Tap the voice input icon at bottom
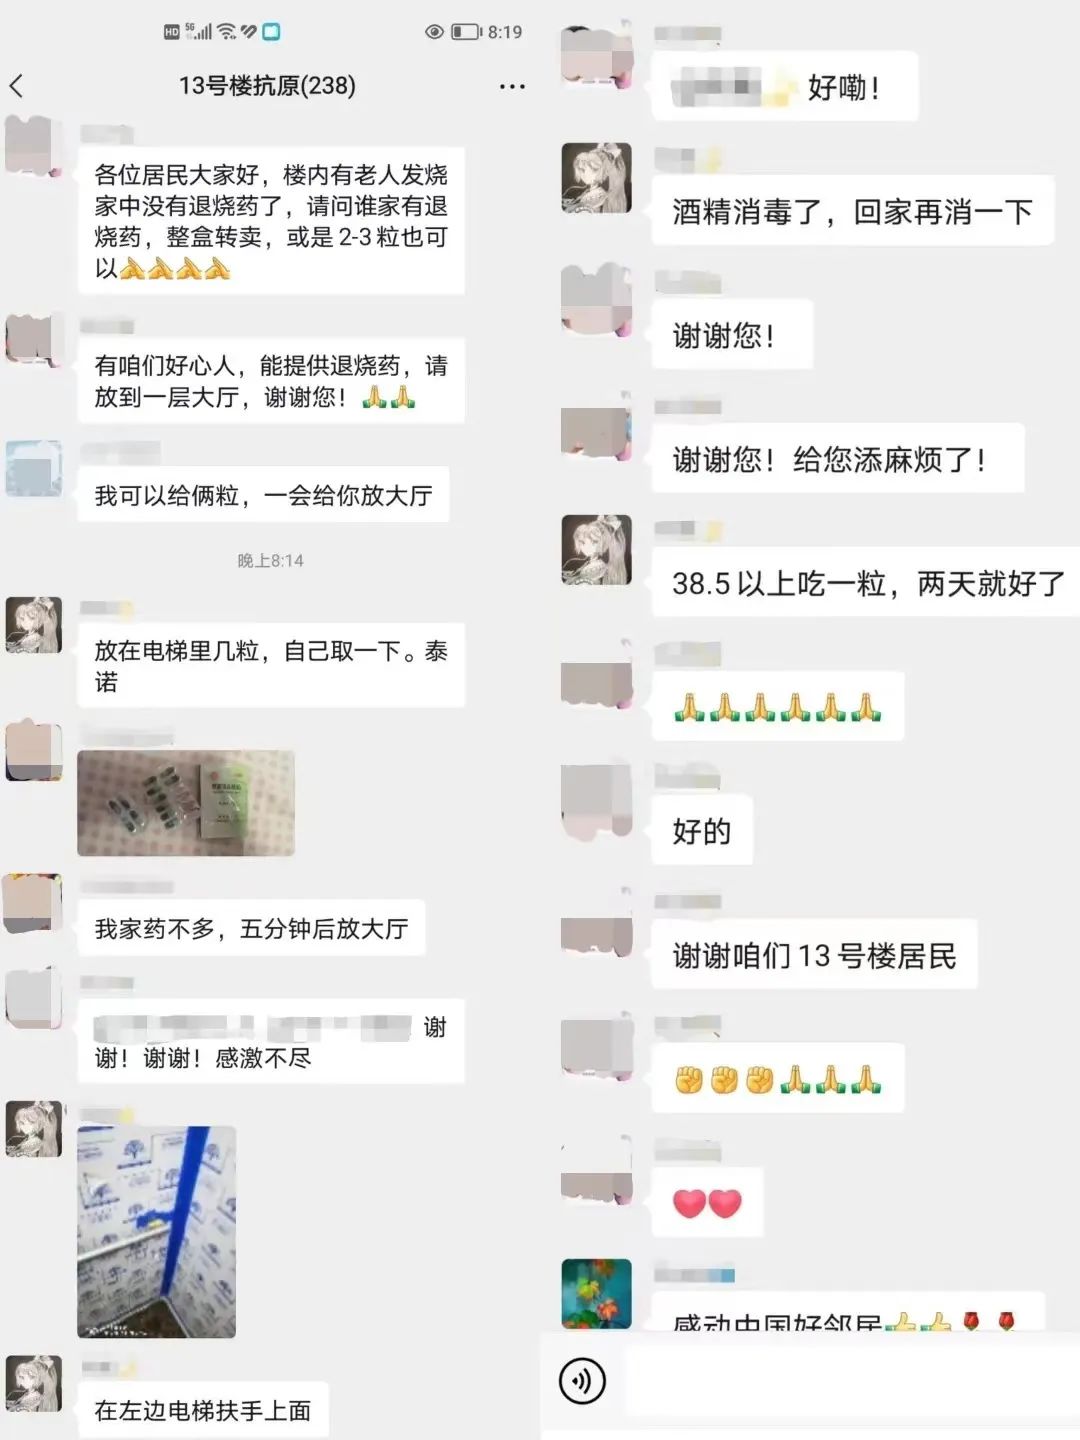Screen dimensions: 1080x1440 [x=582, y=1381]
